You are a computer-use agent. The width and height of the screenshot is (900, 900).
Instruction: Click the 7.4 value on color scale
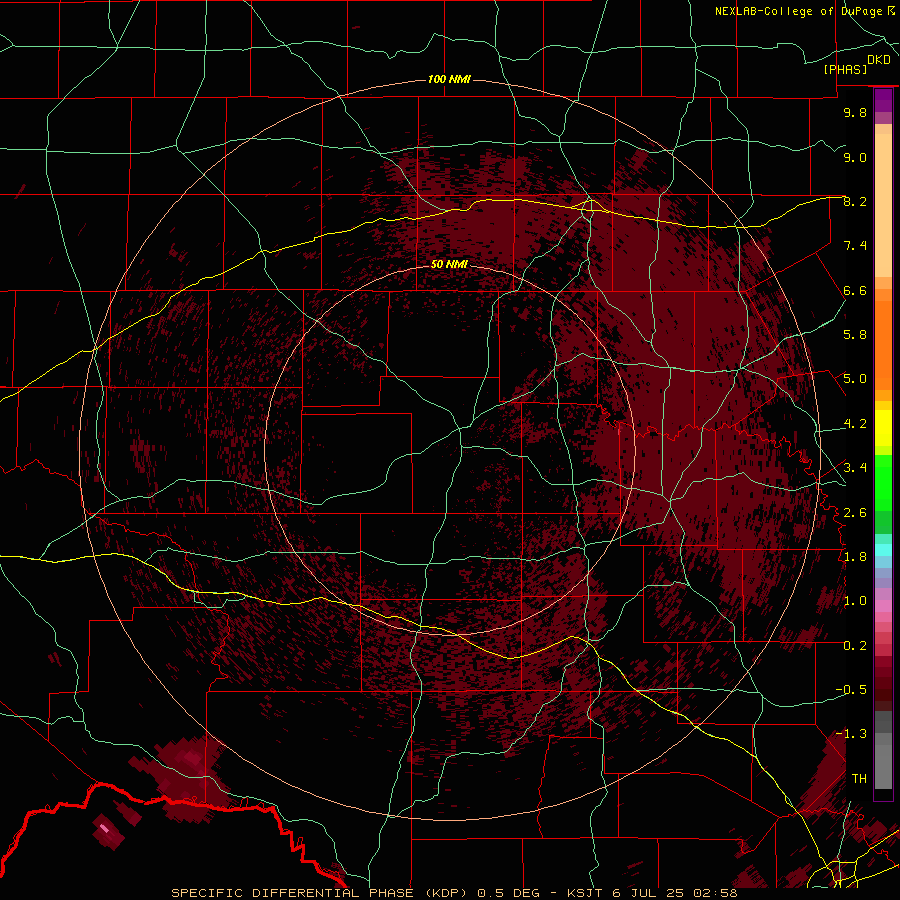click(x=855, y=246)
